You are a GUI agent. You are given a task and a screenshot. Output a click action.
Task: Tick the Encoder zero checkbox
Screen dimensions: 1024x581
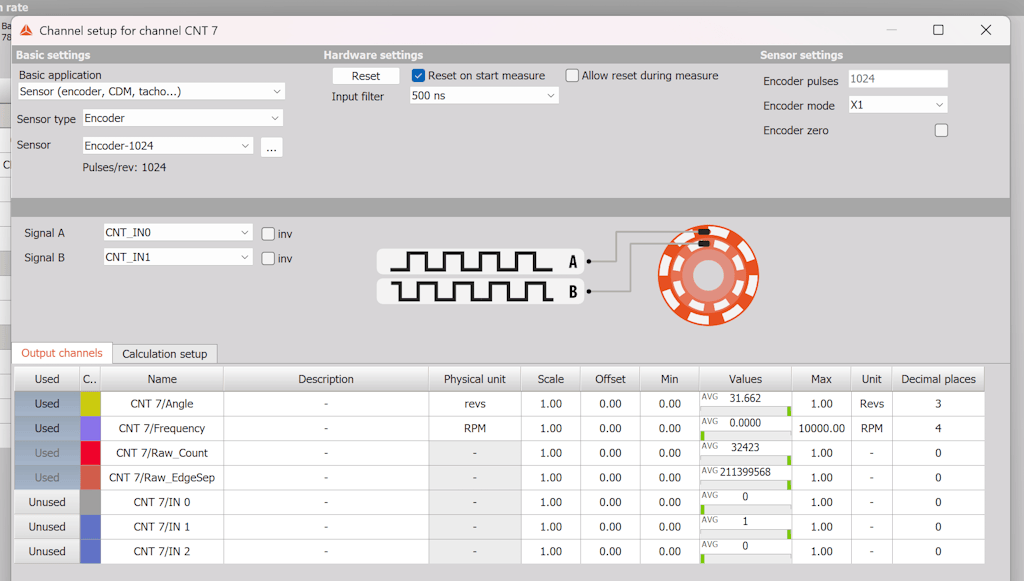(x=941, y=131)
